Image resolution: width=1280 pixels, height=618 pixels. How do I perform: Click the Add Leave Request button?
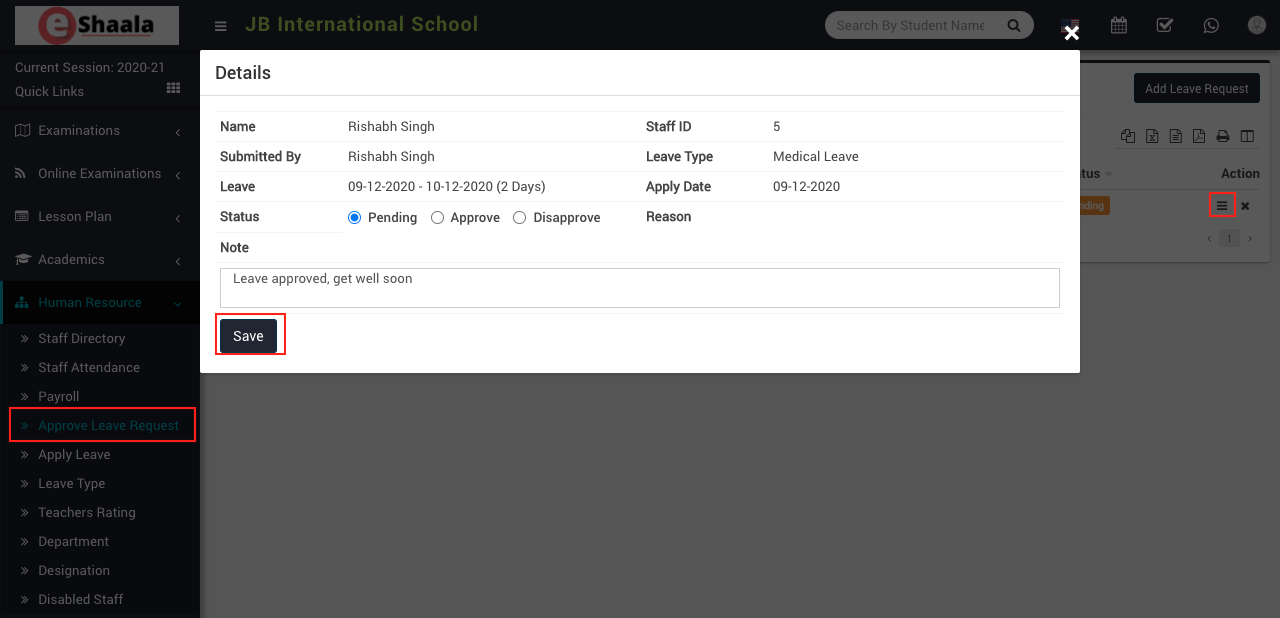tap(1196, 88)
